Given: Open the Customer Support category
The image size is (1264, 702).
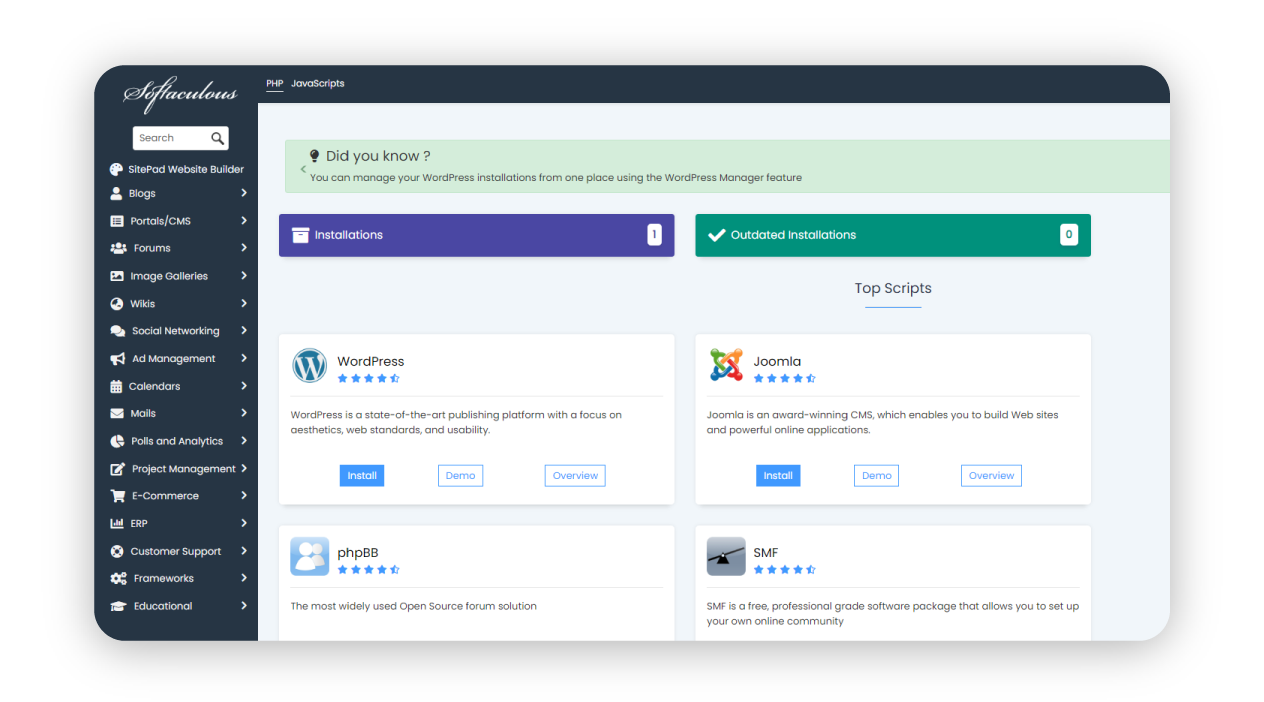Looking at the screenshot, I should (178, 551).
